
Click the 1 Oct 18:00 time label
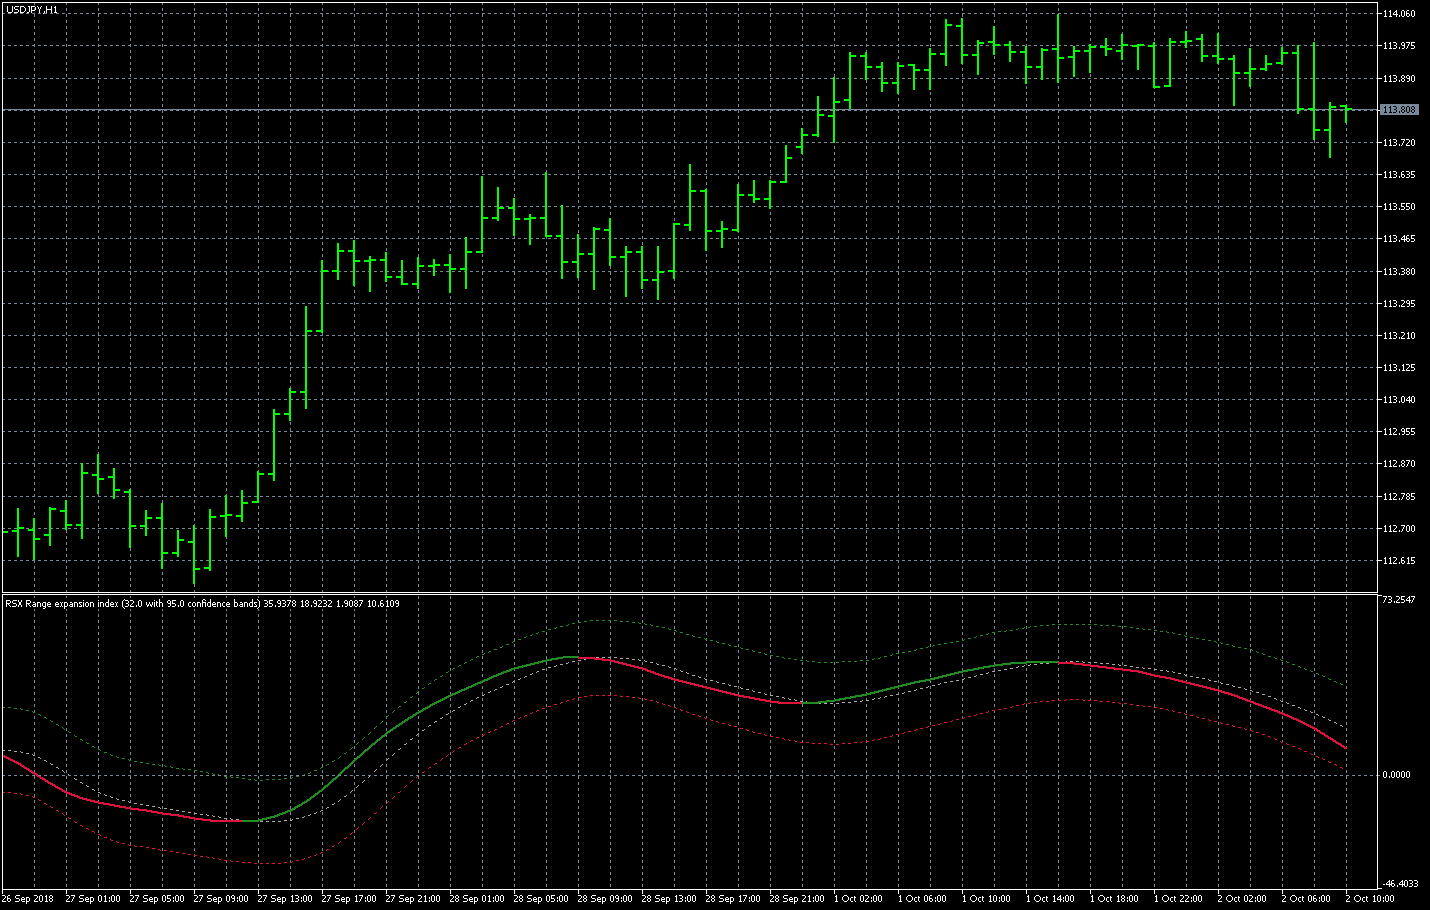coord(1114,899)
